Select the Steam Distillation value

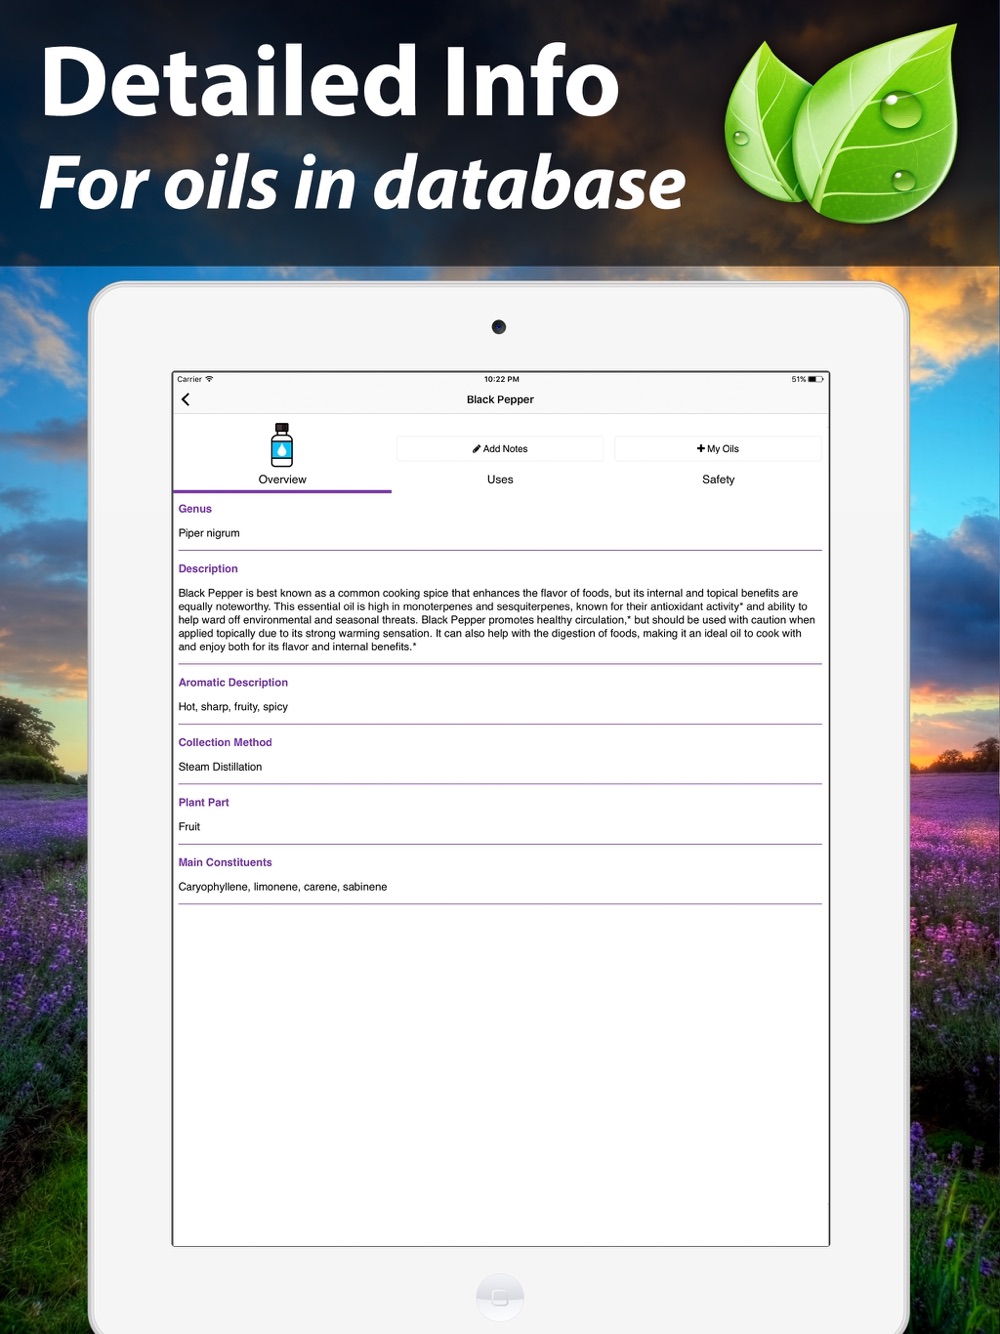click(220, 767)
